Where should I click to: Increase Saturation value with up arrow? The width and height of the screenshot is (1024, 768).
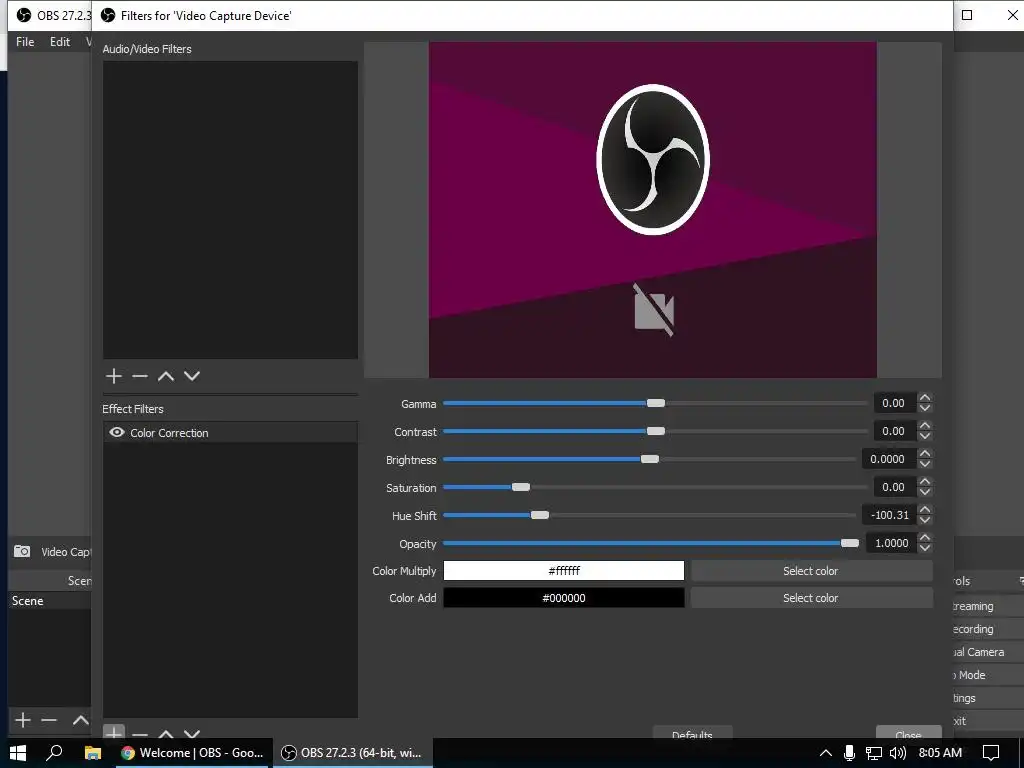925,481
